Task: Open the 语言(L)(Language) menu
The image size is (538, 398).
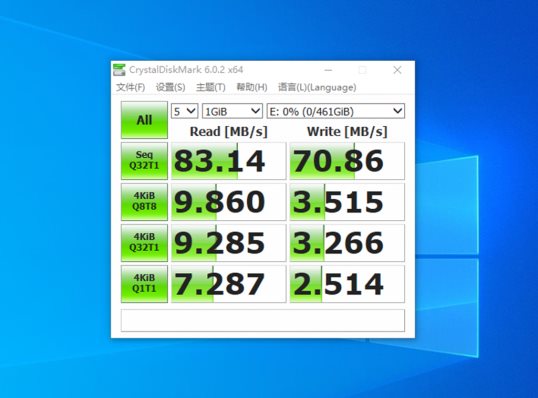Action: coord(317,87)
